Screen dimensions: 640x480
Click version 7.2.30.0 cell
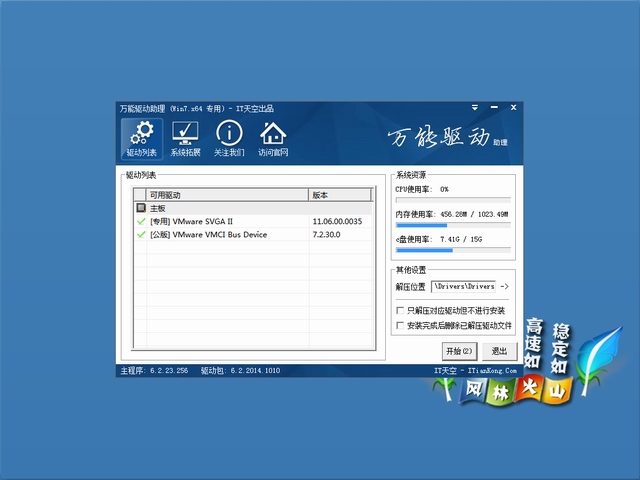326,234
